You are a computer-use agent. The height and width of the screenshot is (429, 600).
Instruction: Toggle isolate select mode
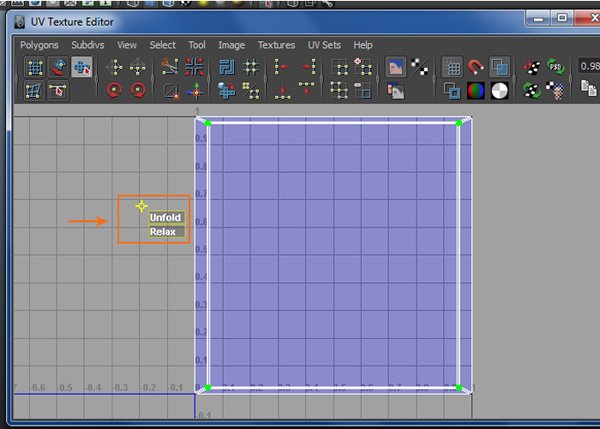pos(339,67)
